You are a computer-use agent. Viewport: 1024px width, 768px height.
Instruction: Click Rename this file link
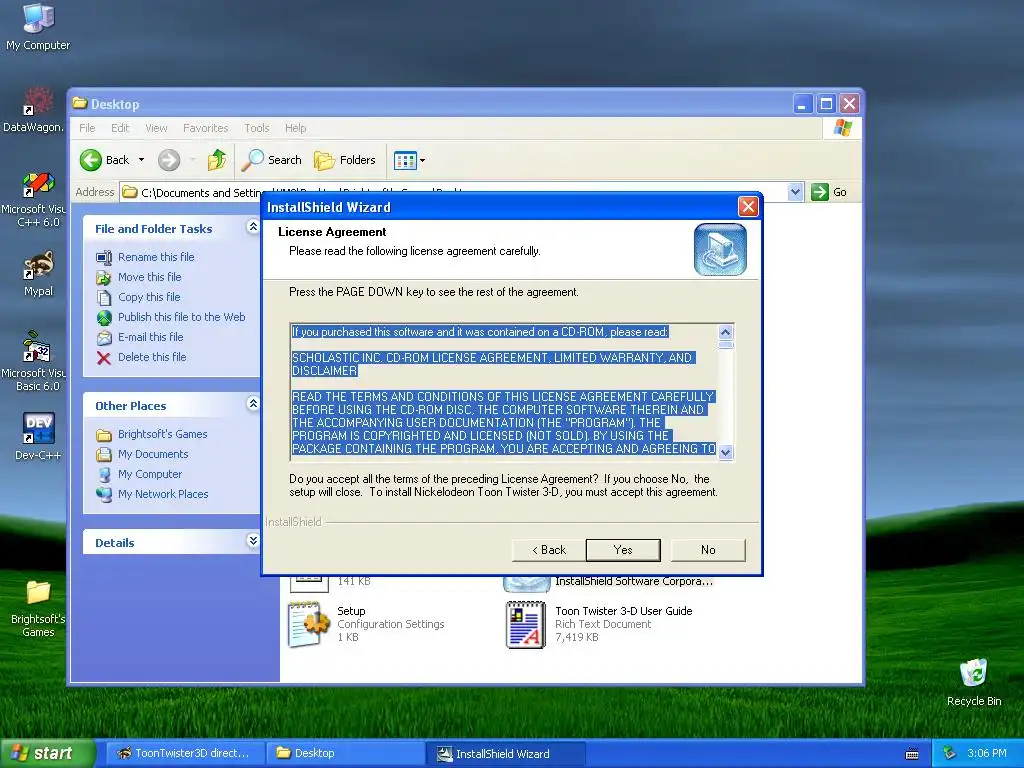156,257
